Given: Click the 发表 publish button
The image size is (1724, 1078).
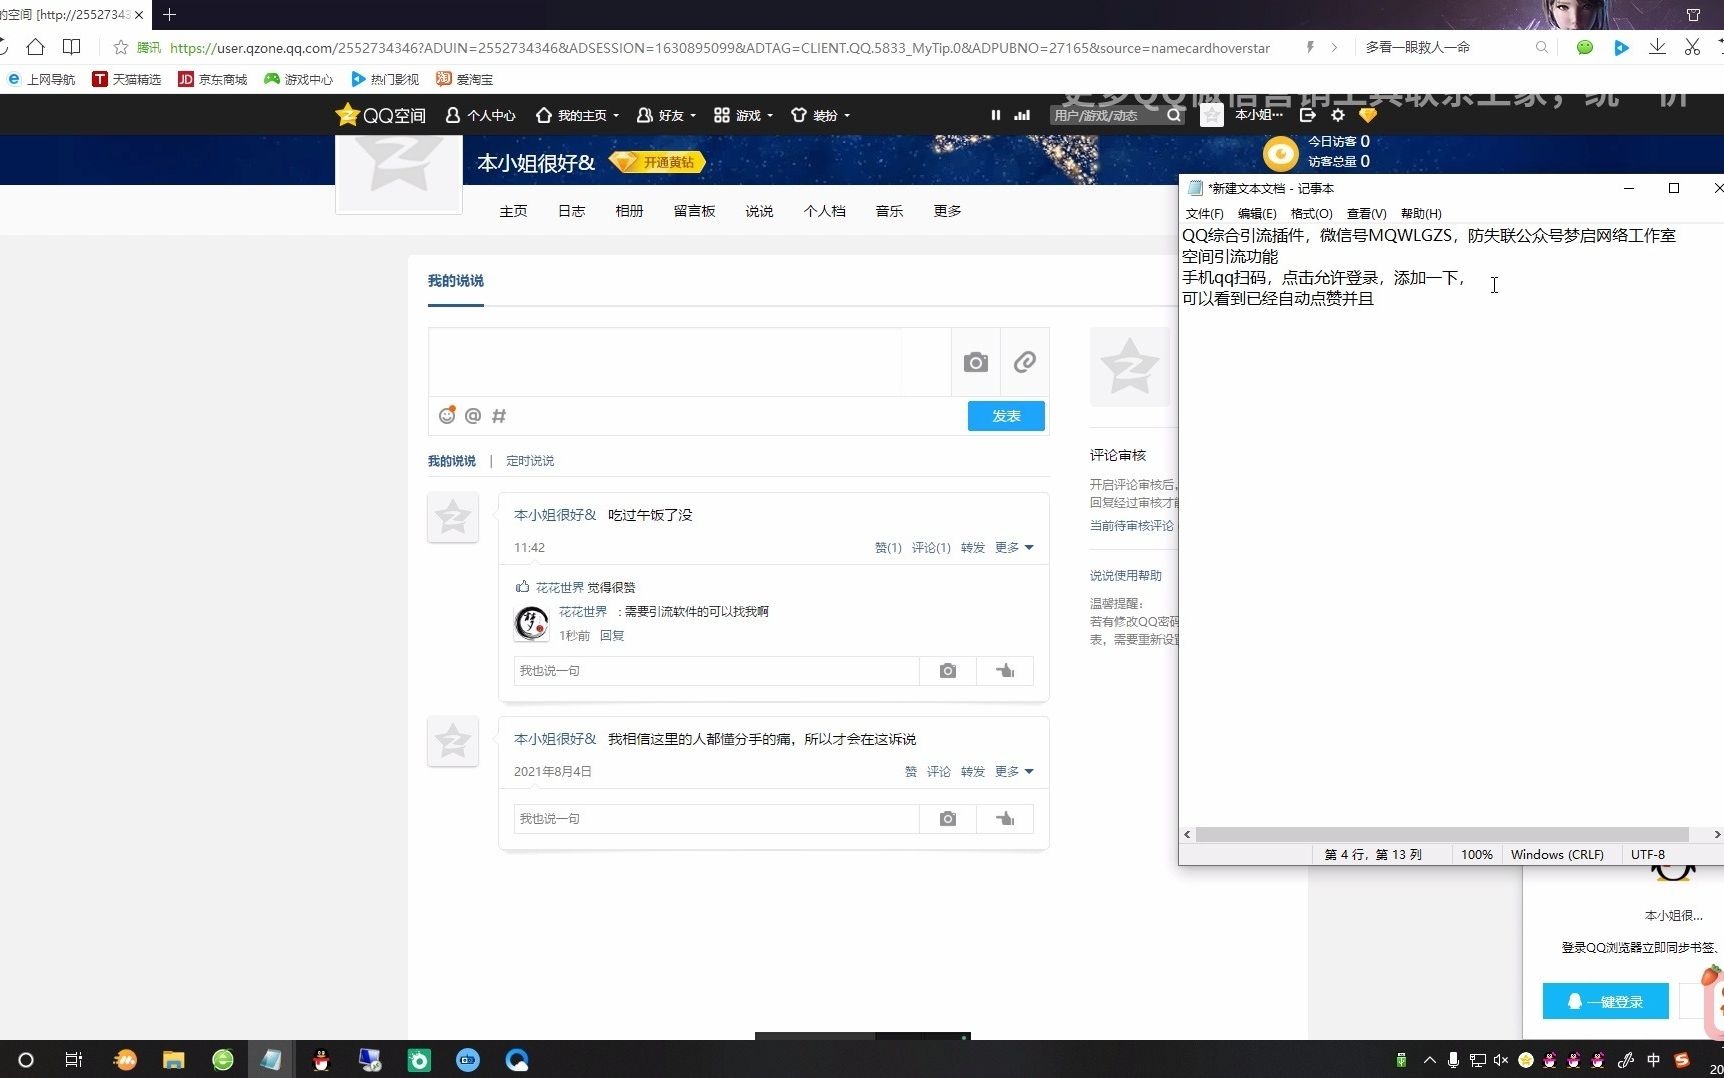Looking at the screenshot, I should [1006, 416].
